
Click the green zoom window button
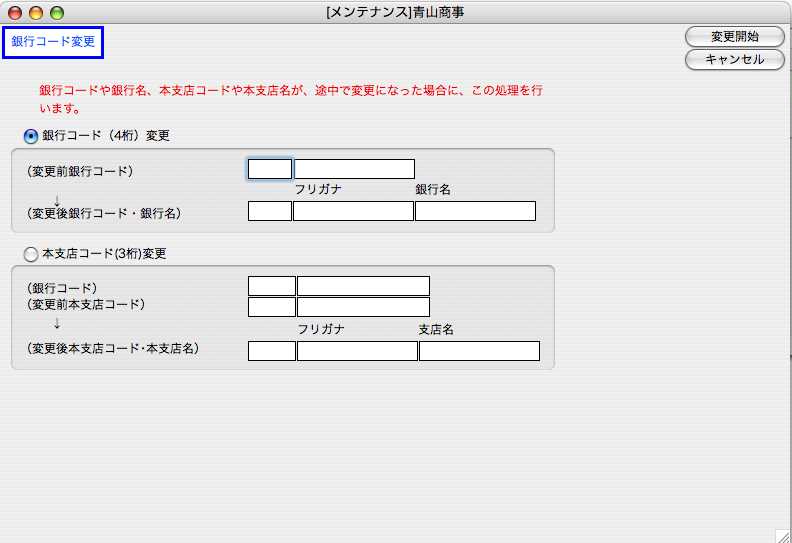click(57, 13)
